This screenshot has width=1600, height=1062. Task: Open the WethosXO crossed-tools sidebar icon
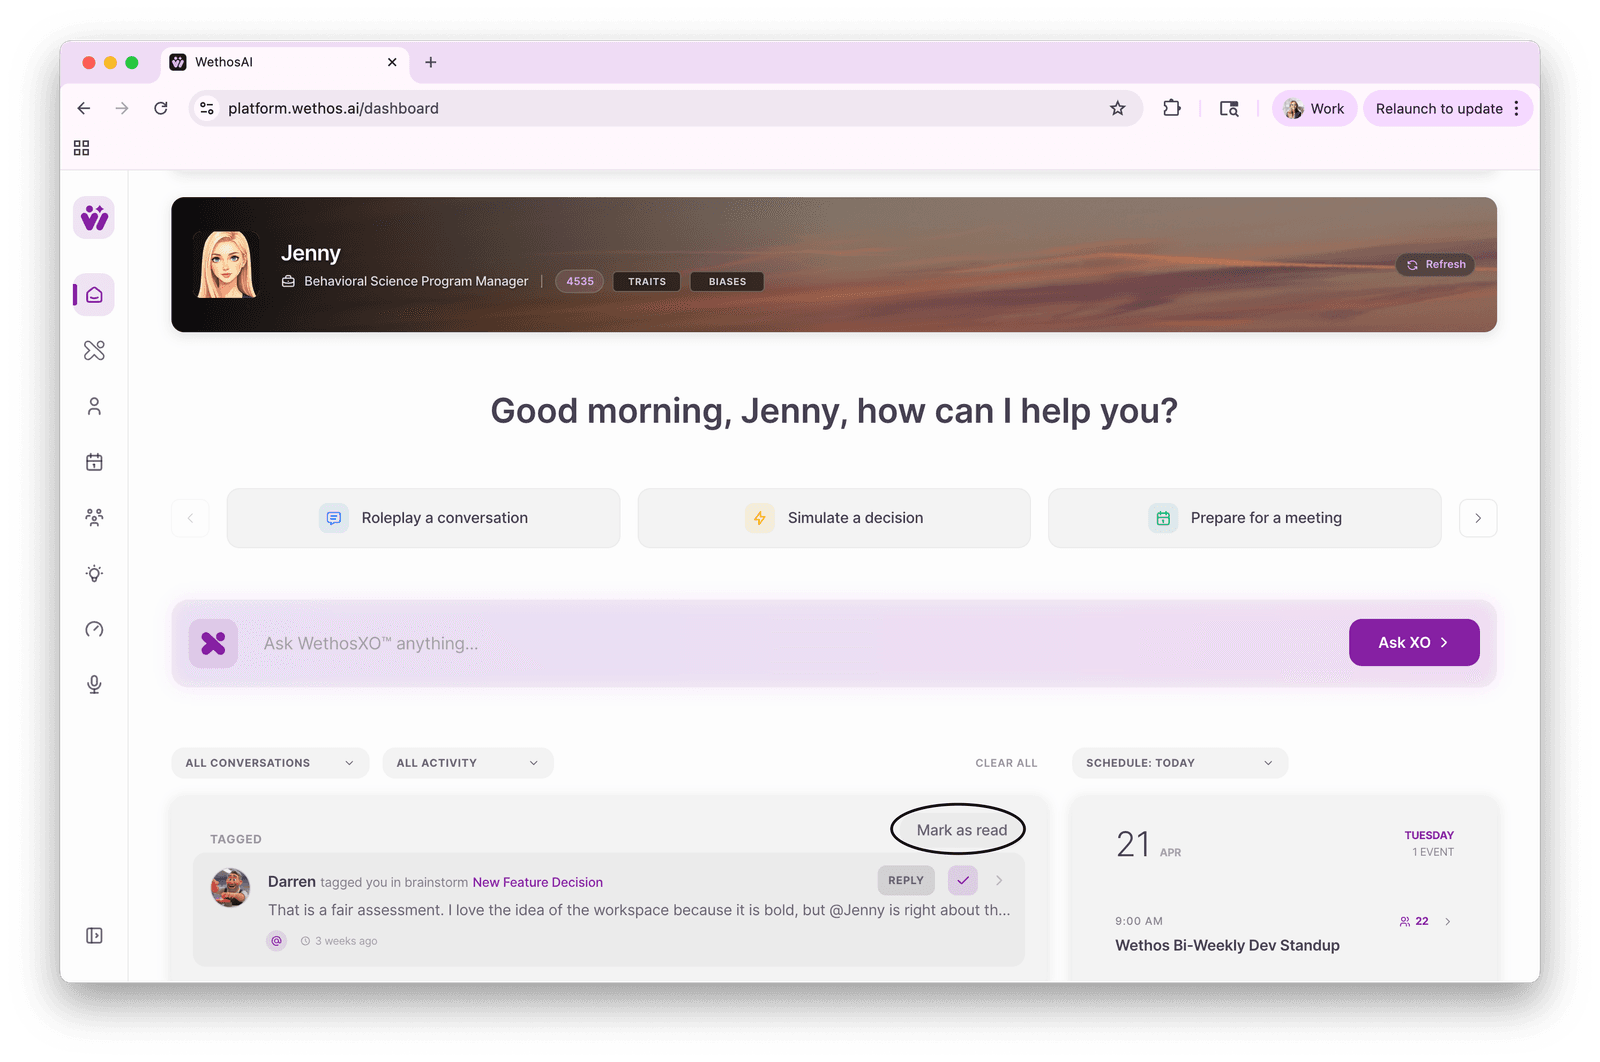click(94, 350)
